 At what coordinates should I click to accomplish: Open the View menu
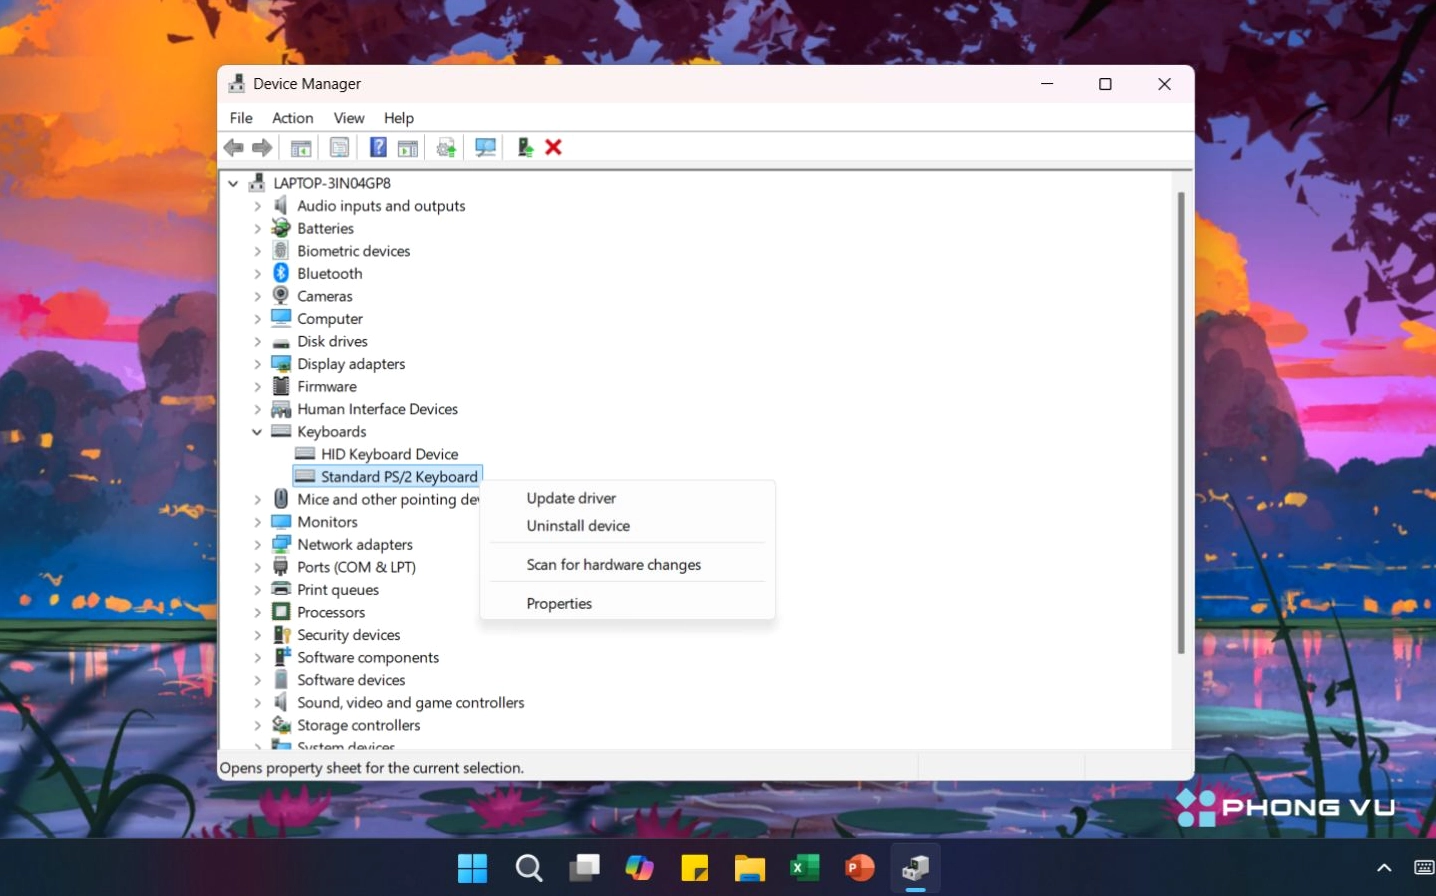pos(349,118)
